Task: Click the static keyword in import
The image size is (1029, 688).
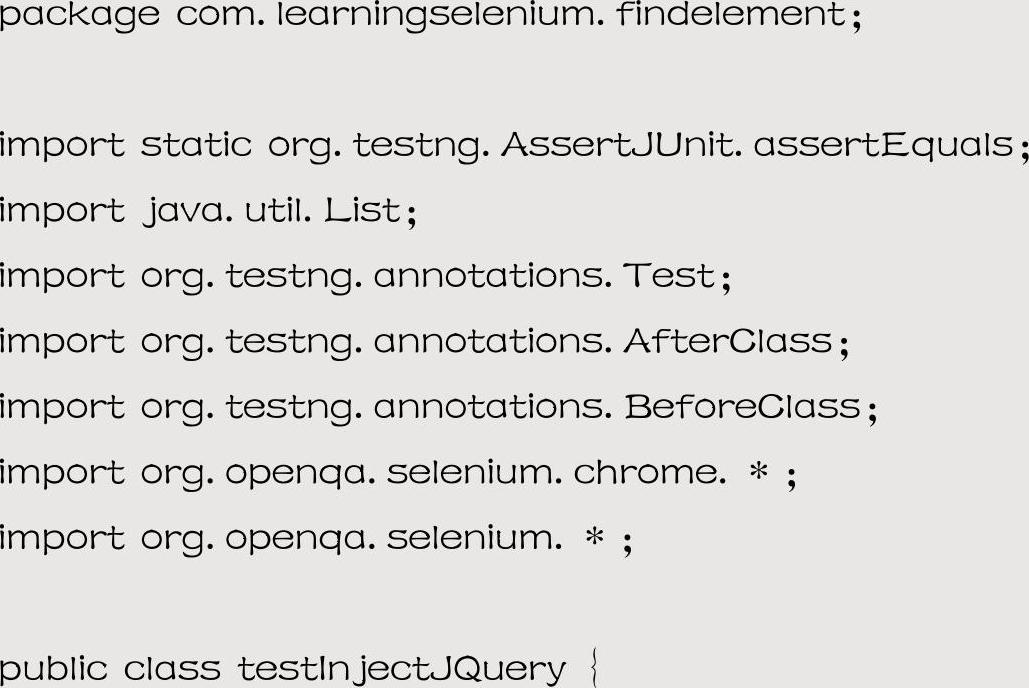Action: click(196, 144)
